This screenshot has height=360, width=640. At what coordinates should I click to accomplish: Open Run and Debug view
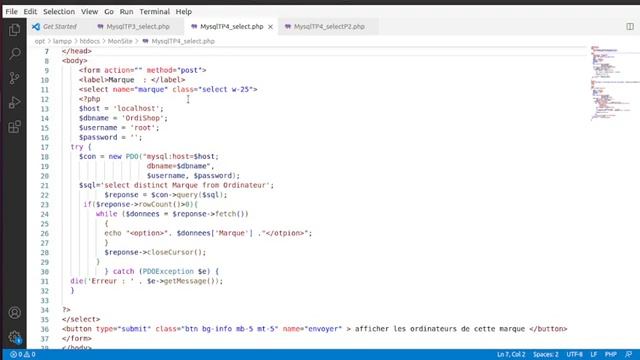(14, 102)
